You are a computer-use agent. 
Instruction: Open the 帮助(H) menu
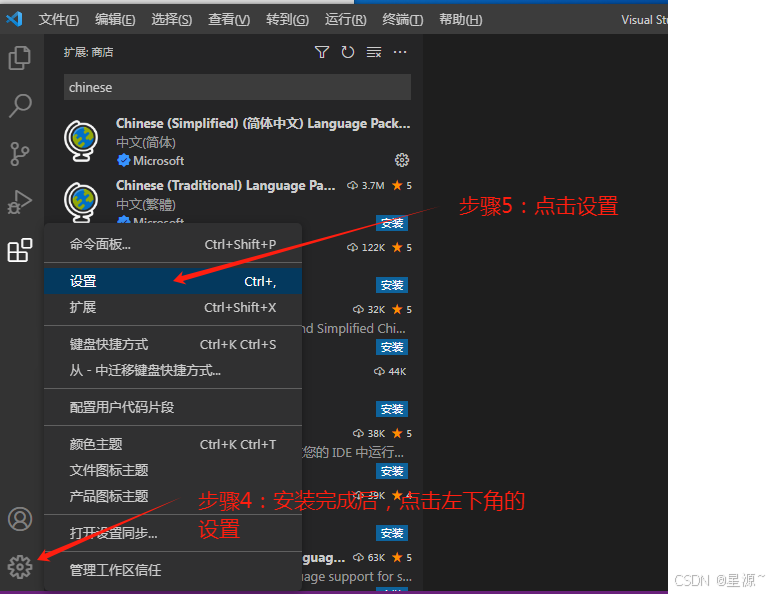click(x=461, y=20)
